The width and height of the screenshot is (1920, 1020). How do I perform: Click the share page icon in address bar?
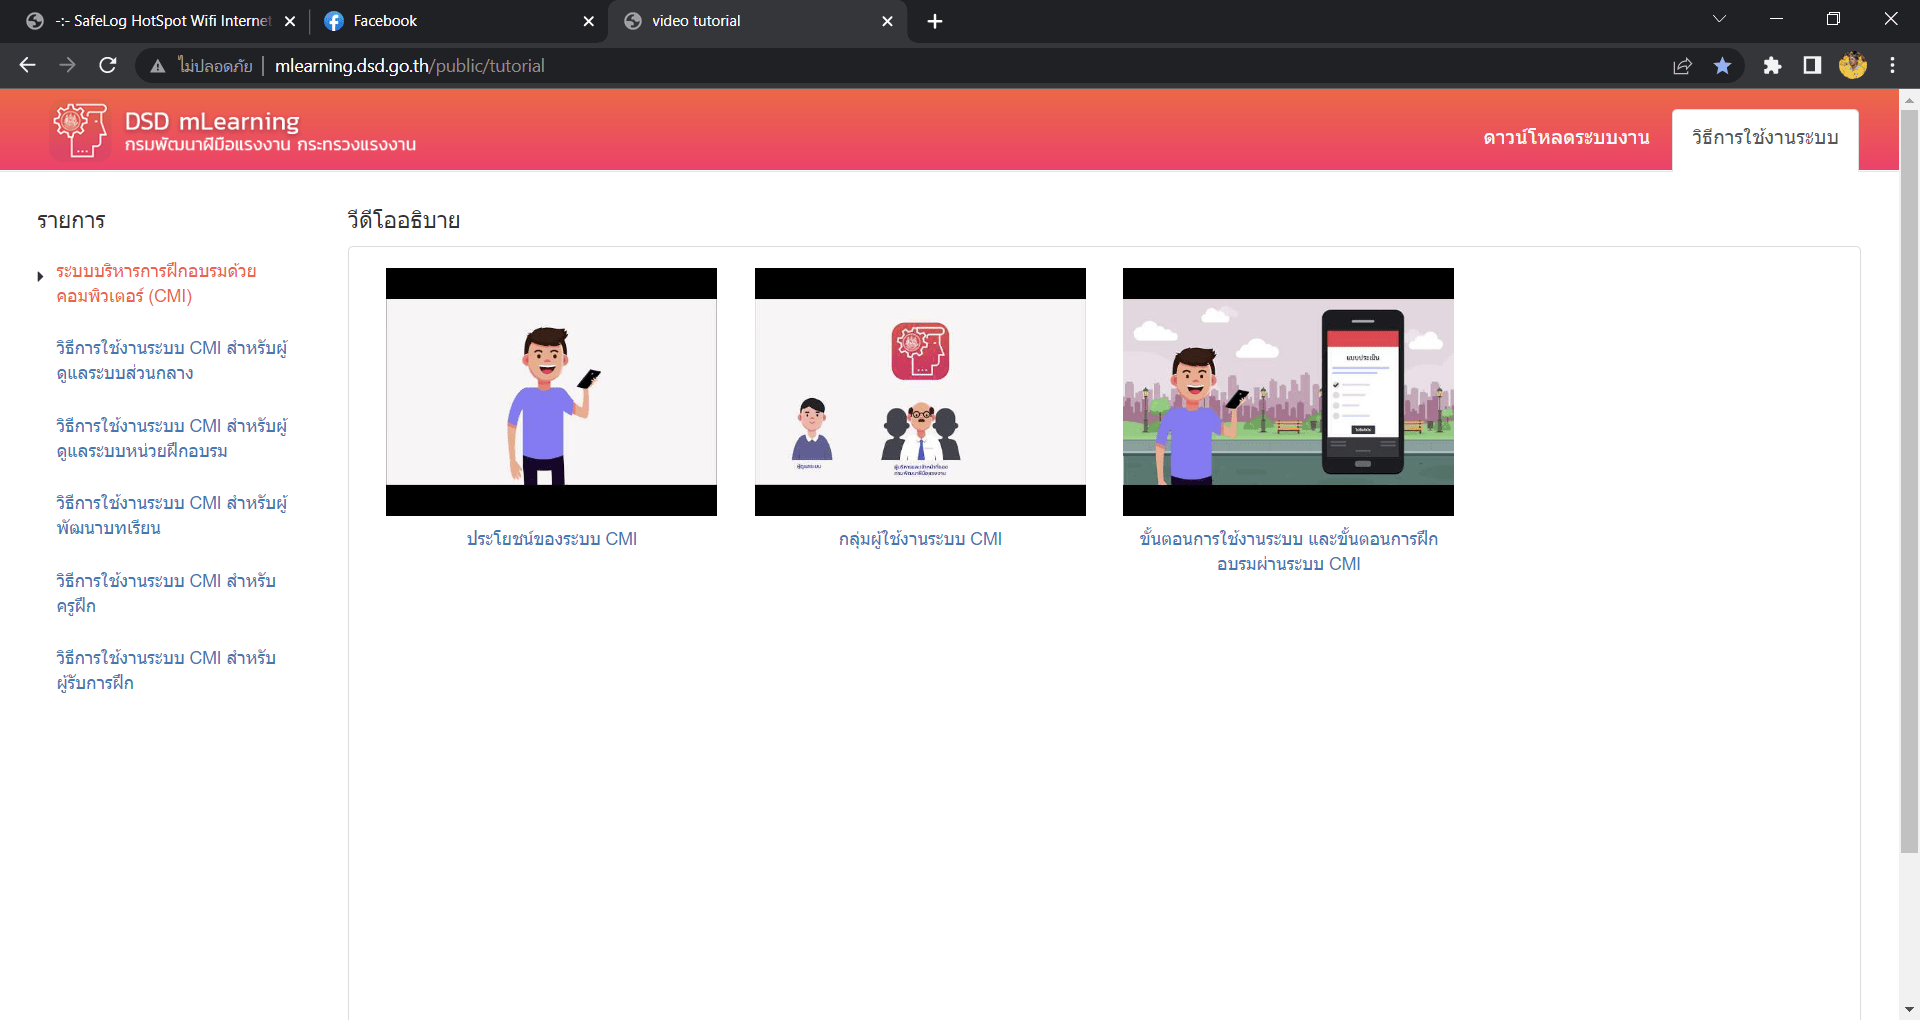(x=1682, y=66)
